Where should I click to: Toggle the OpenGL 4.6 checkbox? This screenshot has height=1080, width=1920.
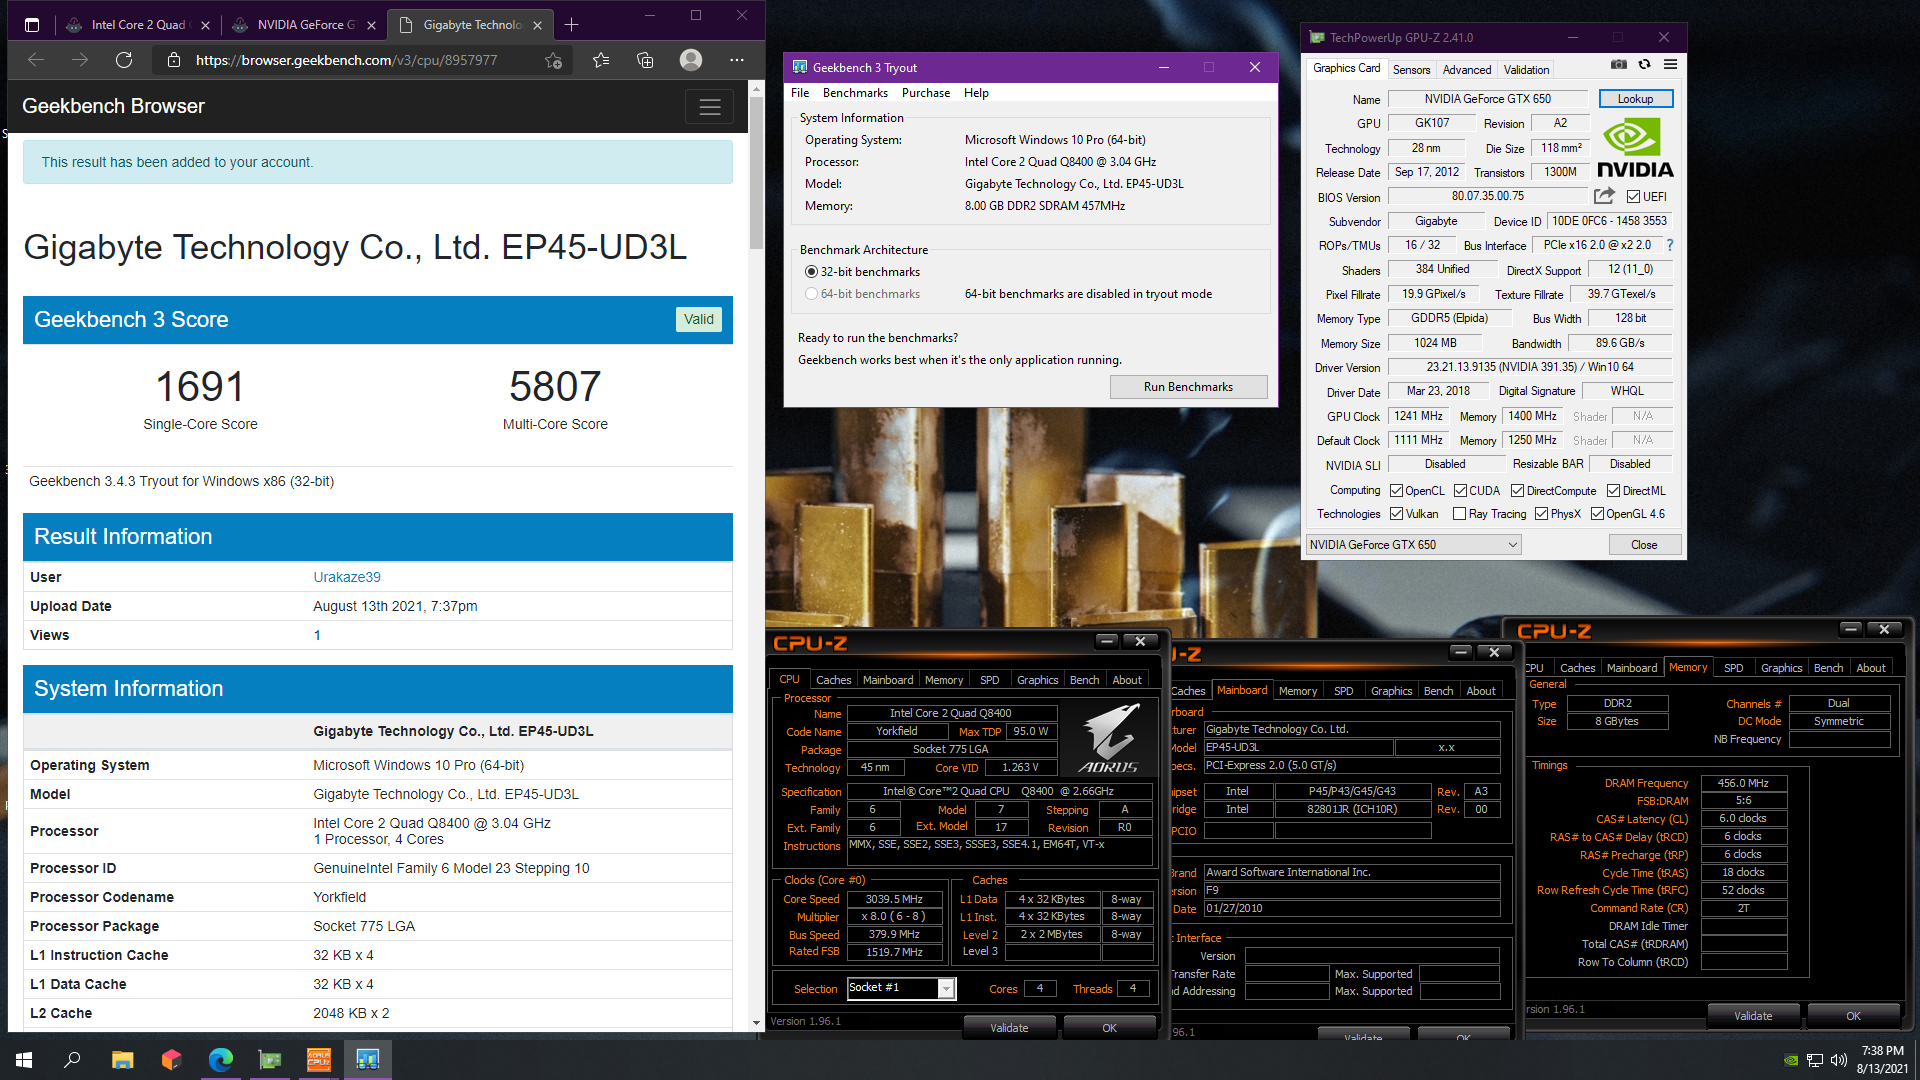coord(1597,514)
